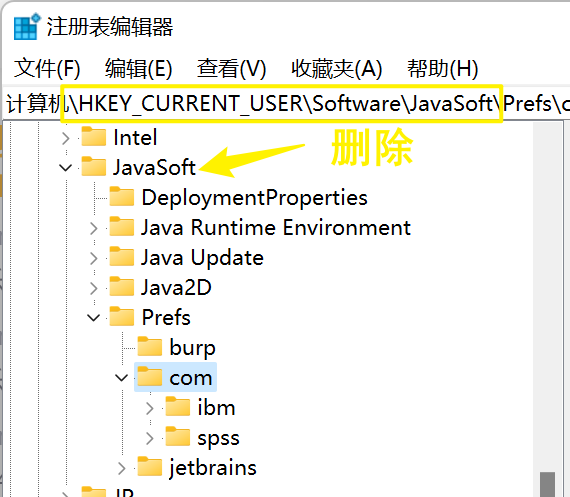This screenshot has height=497, width=570.
Task: Expand the jetbrains key
Action: 122,468
